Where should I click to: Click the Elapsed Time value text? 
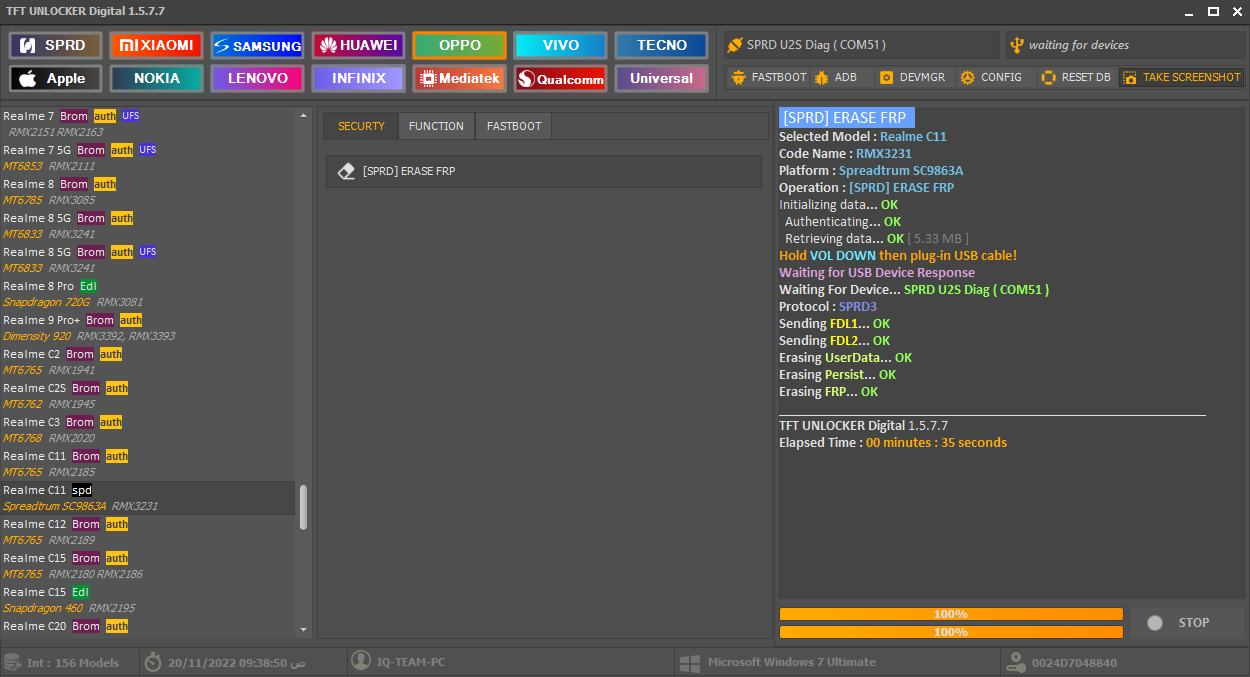[936, 443]
